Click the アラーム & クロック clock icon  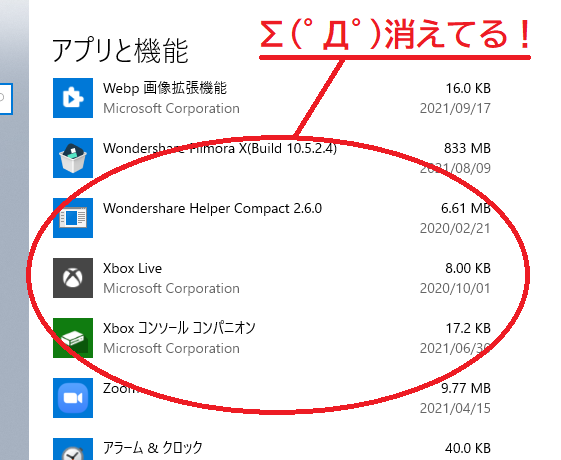[x=73, y=449]
